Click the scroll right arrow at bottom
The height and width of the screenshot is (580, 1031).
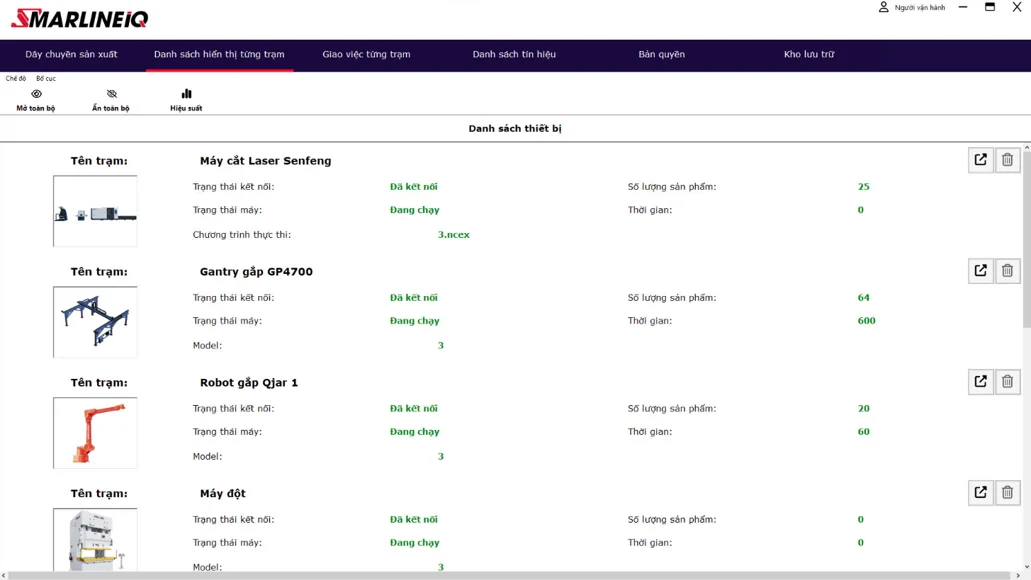pos(1018,575)
